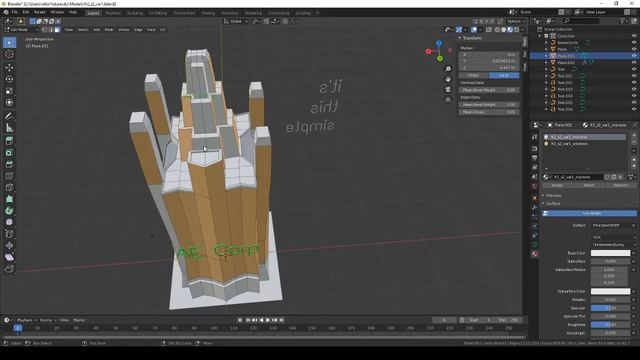640x360 pixels.
Task: Select the Move tool
Action: coord(9,68)
